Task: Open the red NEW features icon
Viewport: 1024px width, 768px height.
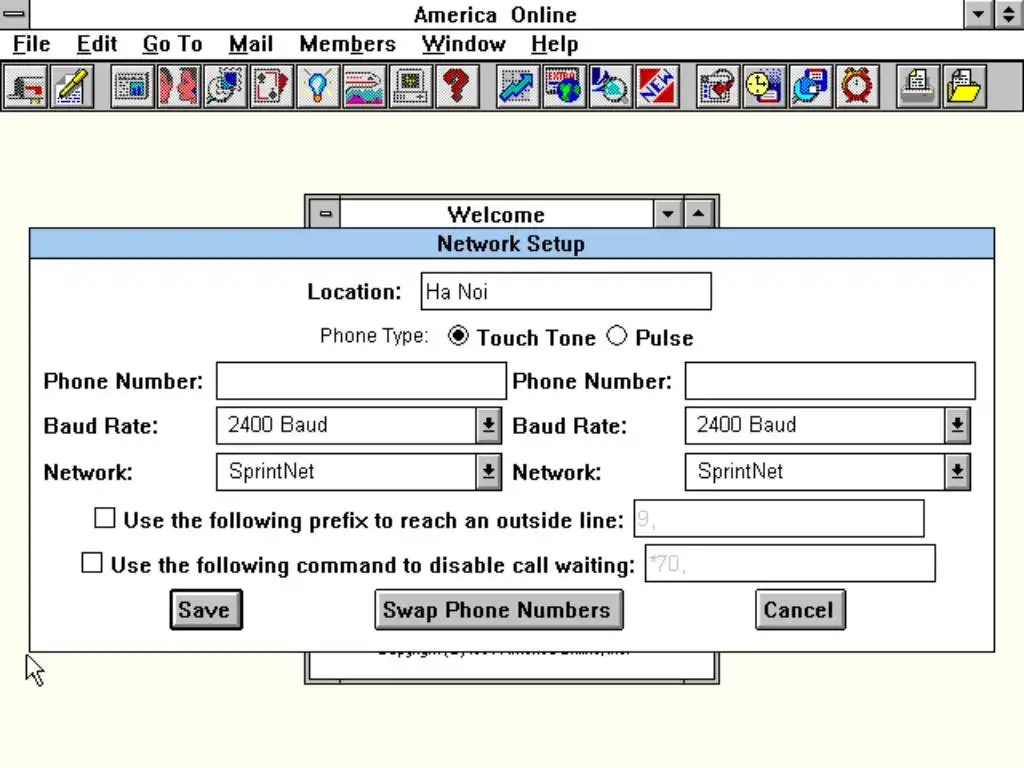Action: pos(656,86)
